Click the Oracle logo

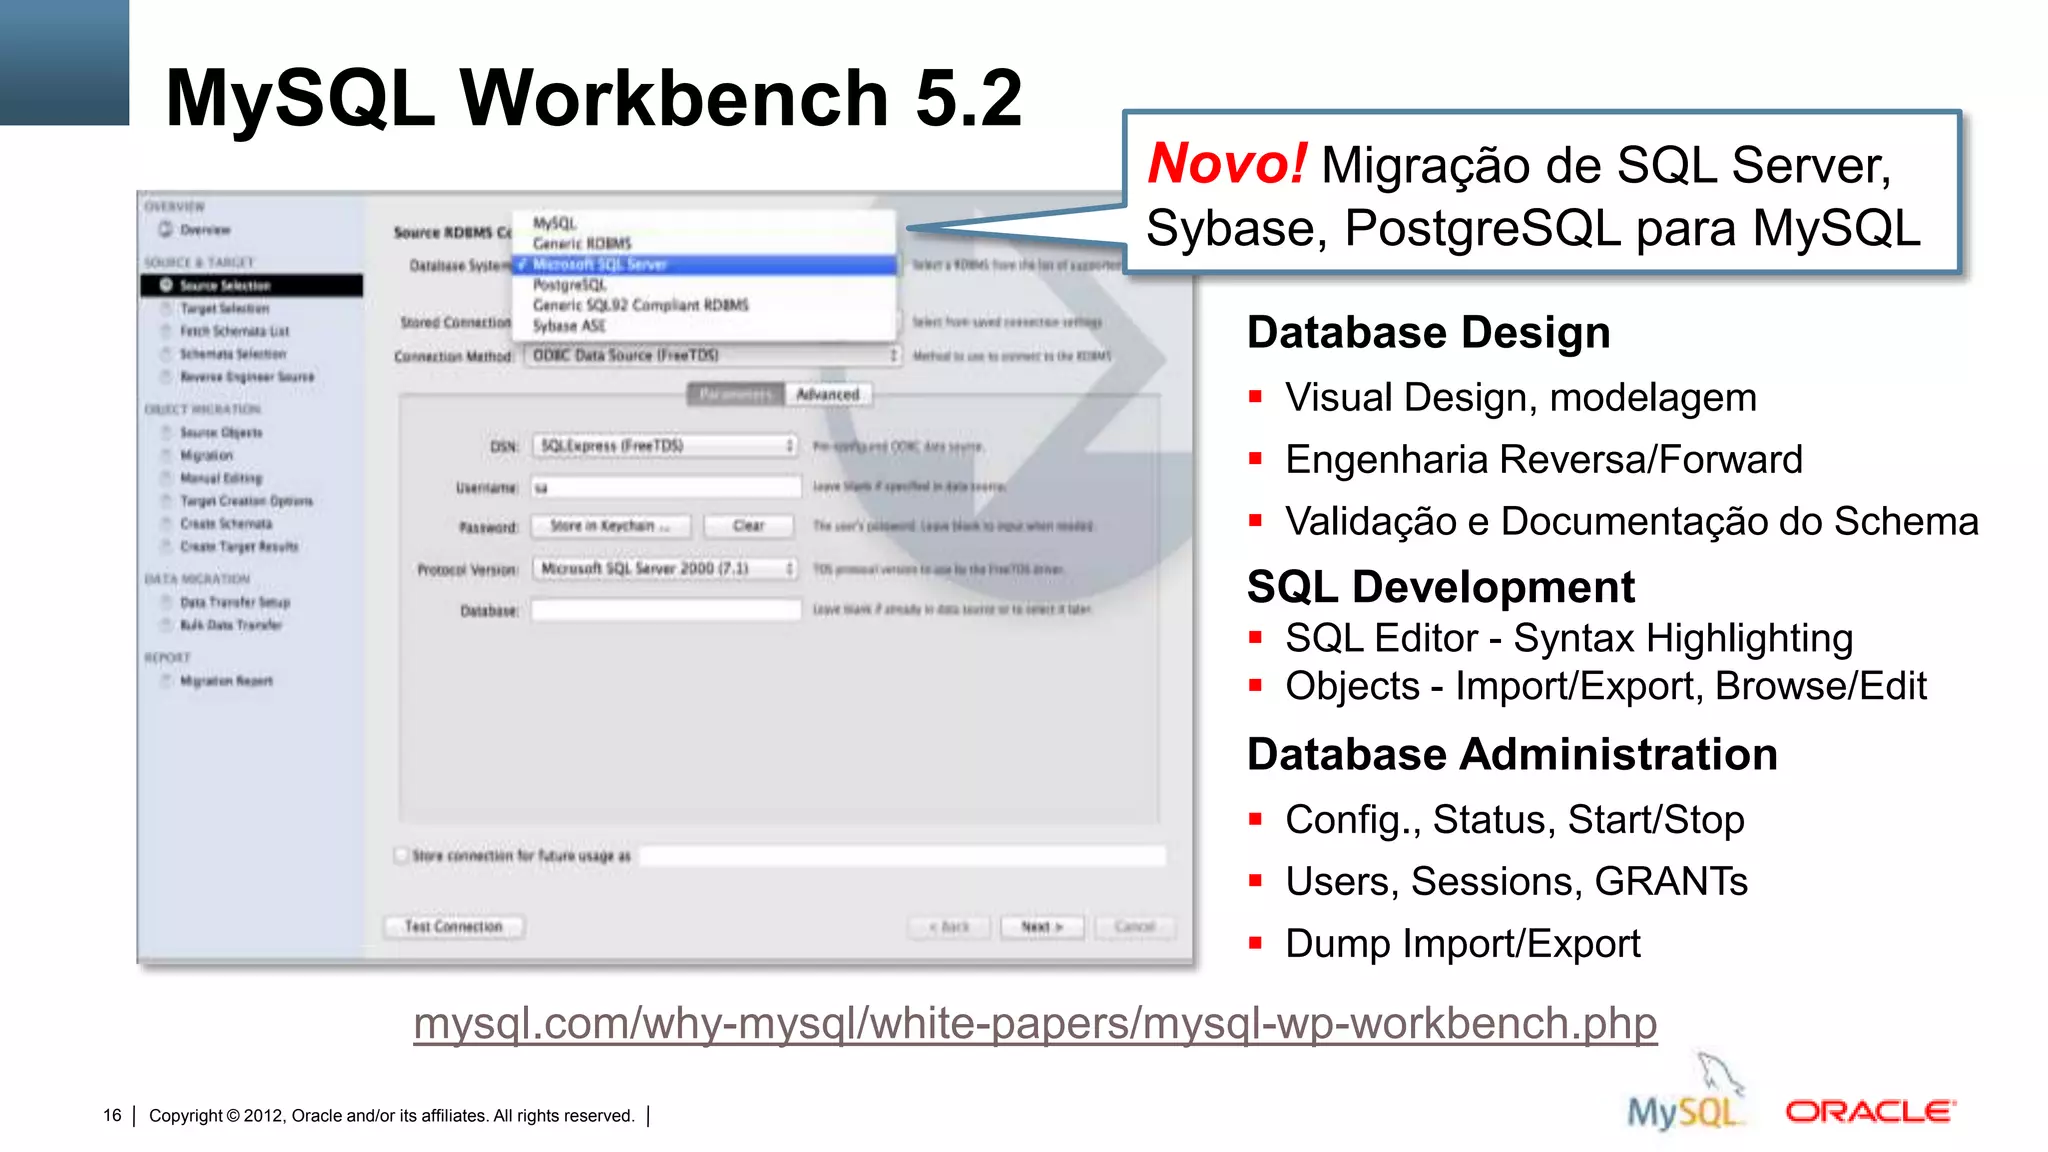pos(1870,1111)
